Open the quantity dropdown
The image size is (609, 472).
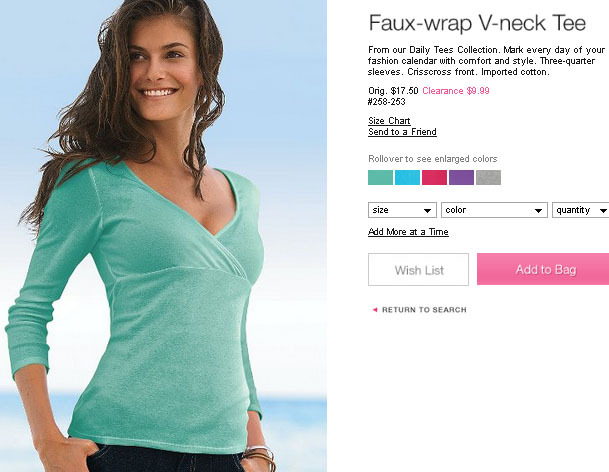[x=581, y=210]
